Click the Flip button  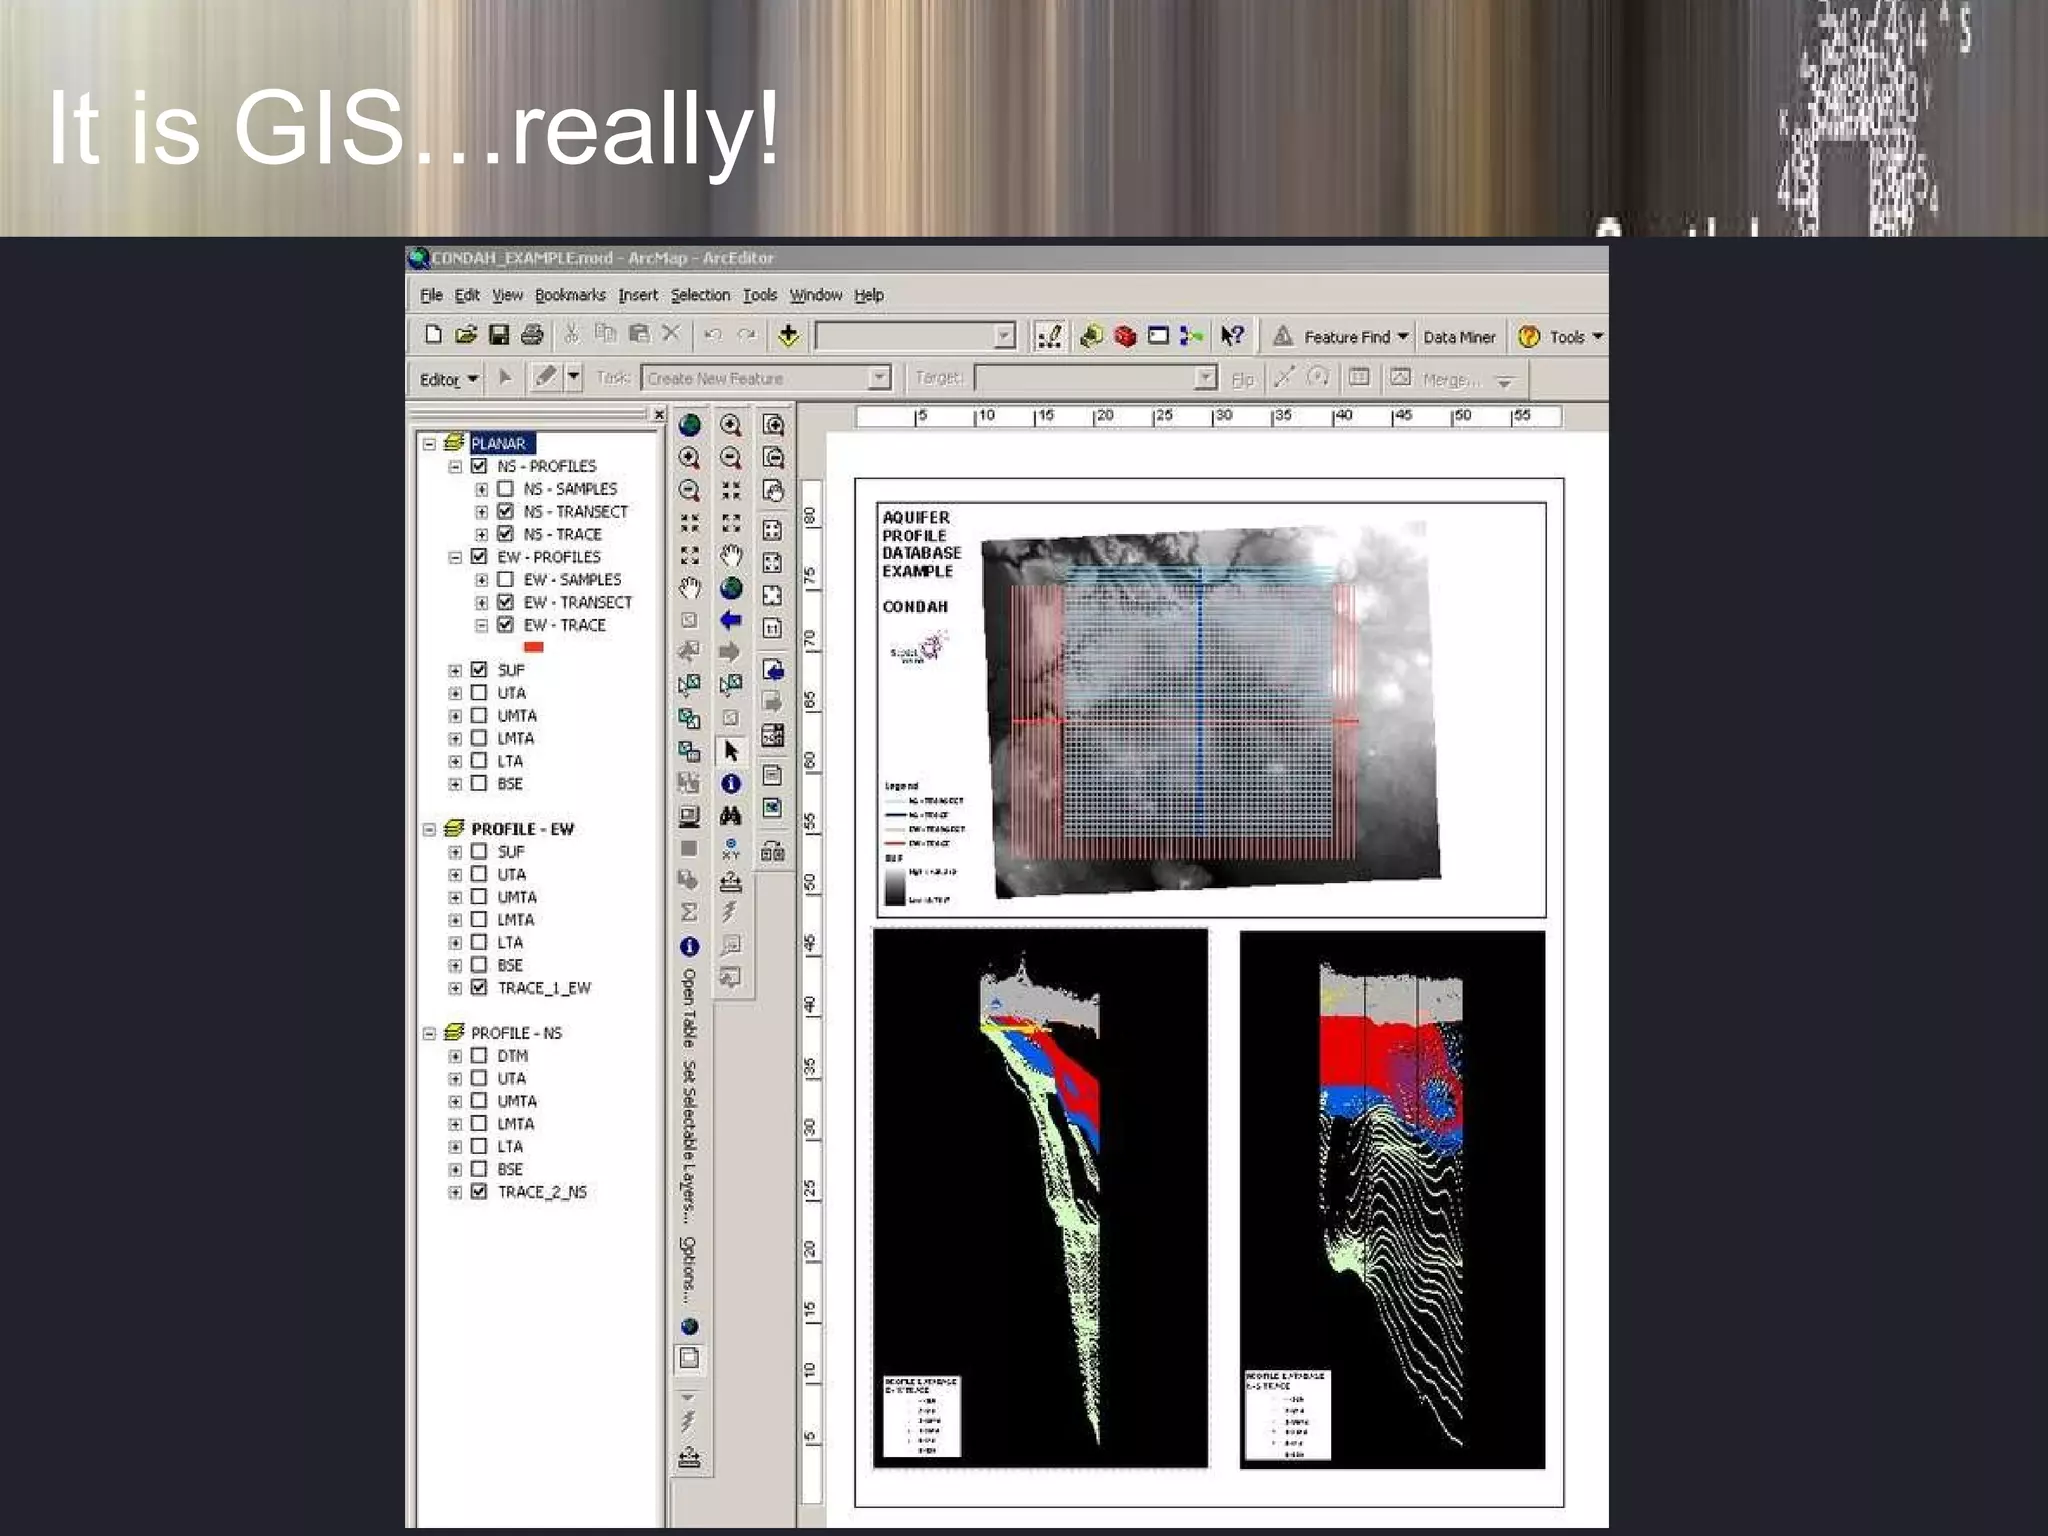[x=1242, y=380]
